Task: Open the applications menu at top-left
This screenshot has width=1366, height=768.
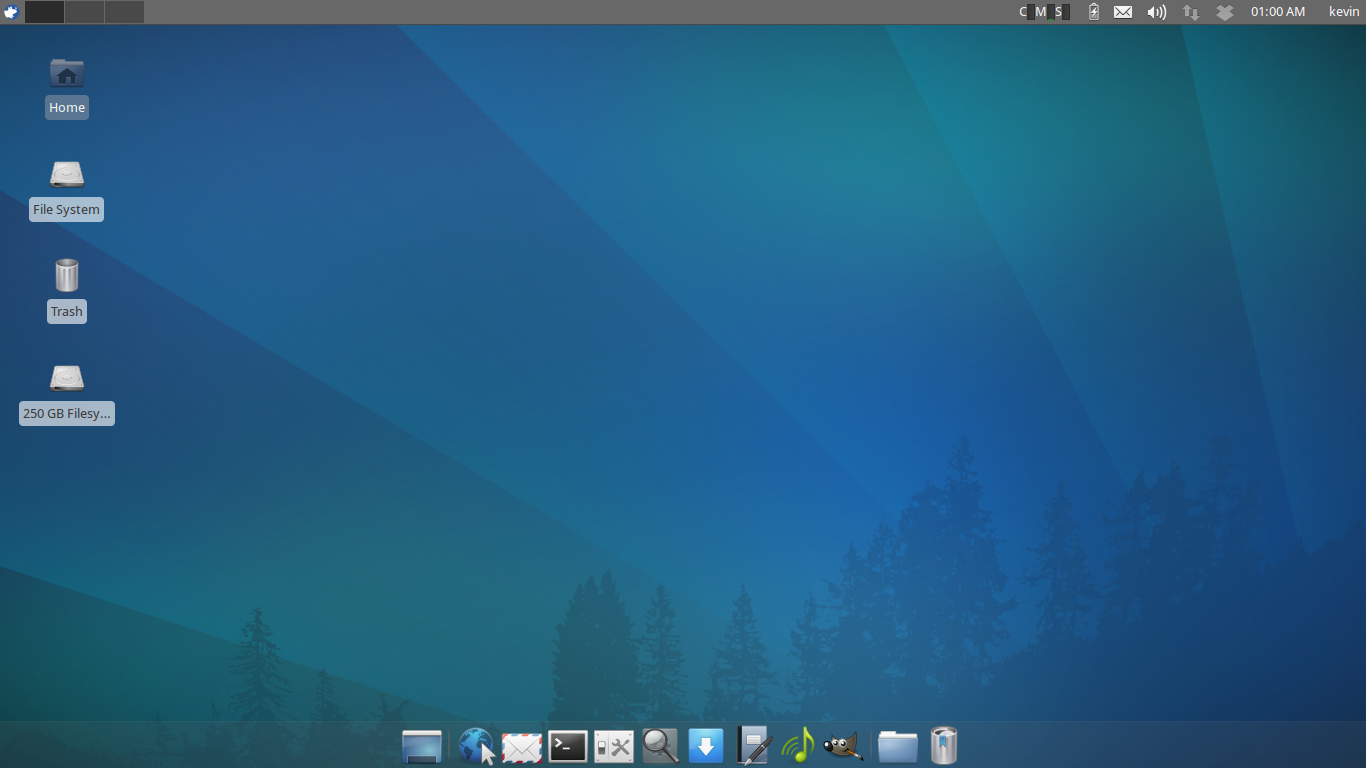Action: point(10,11)
